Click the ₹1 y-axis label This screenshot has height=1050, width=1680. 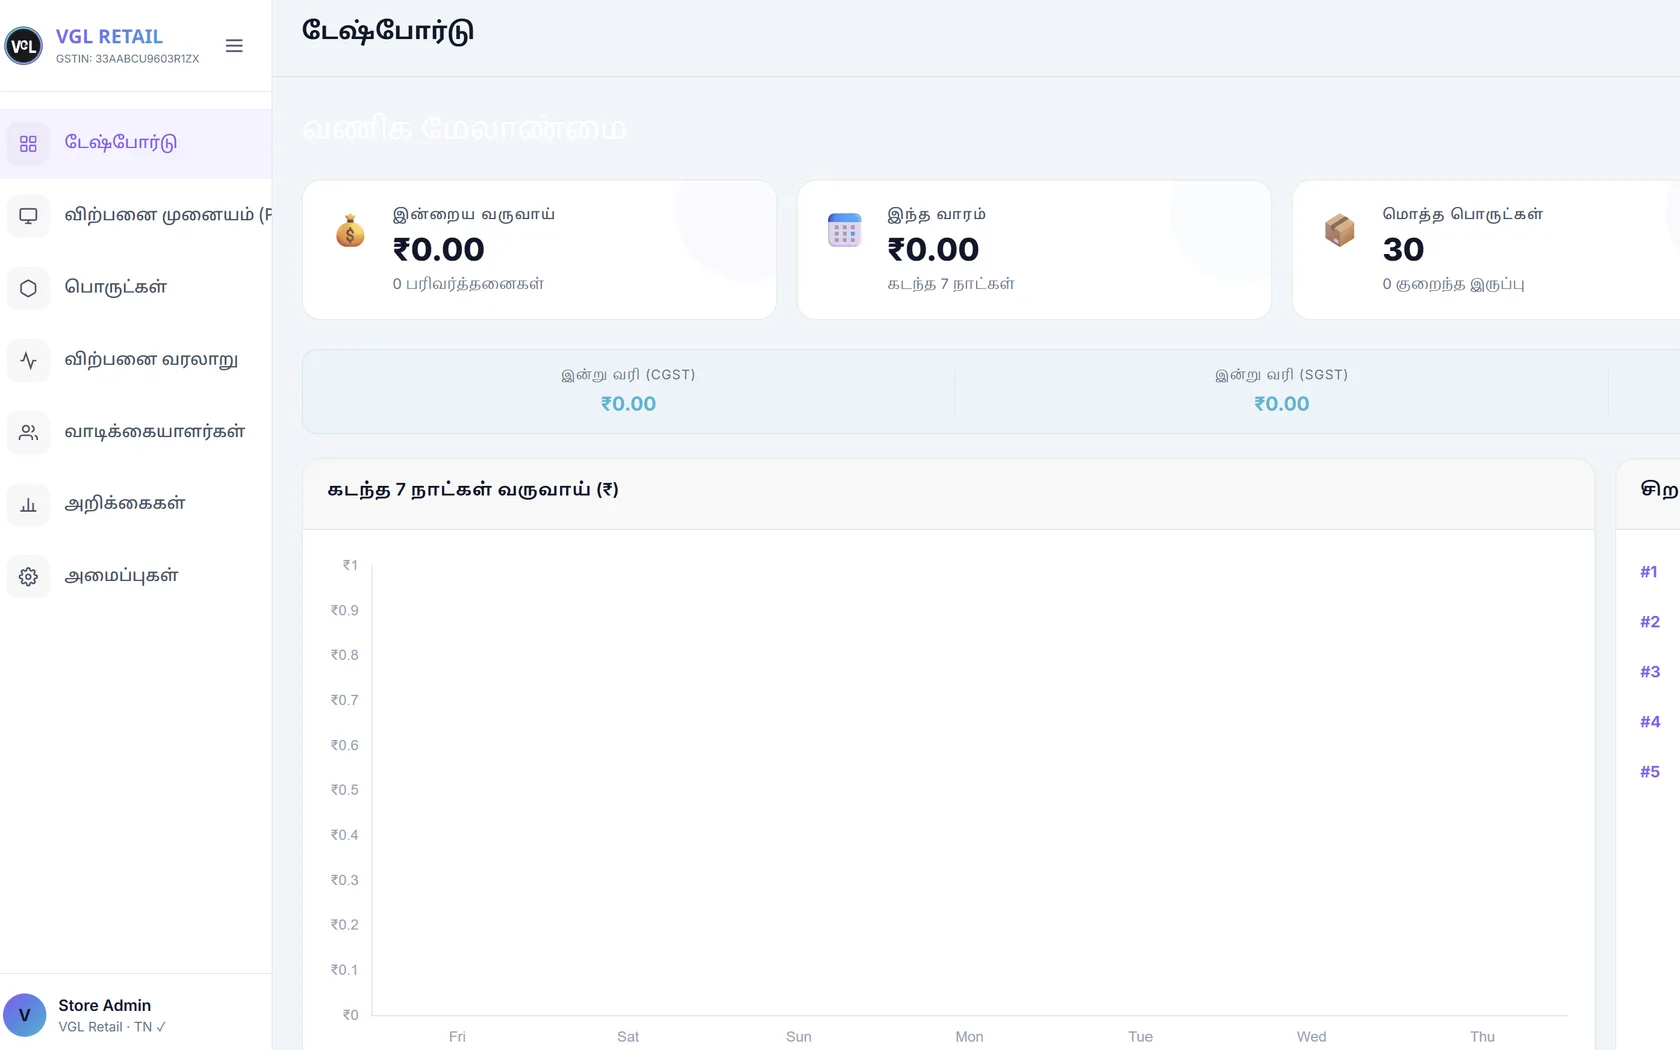(350, 565)
